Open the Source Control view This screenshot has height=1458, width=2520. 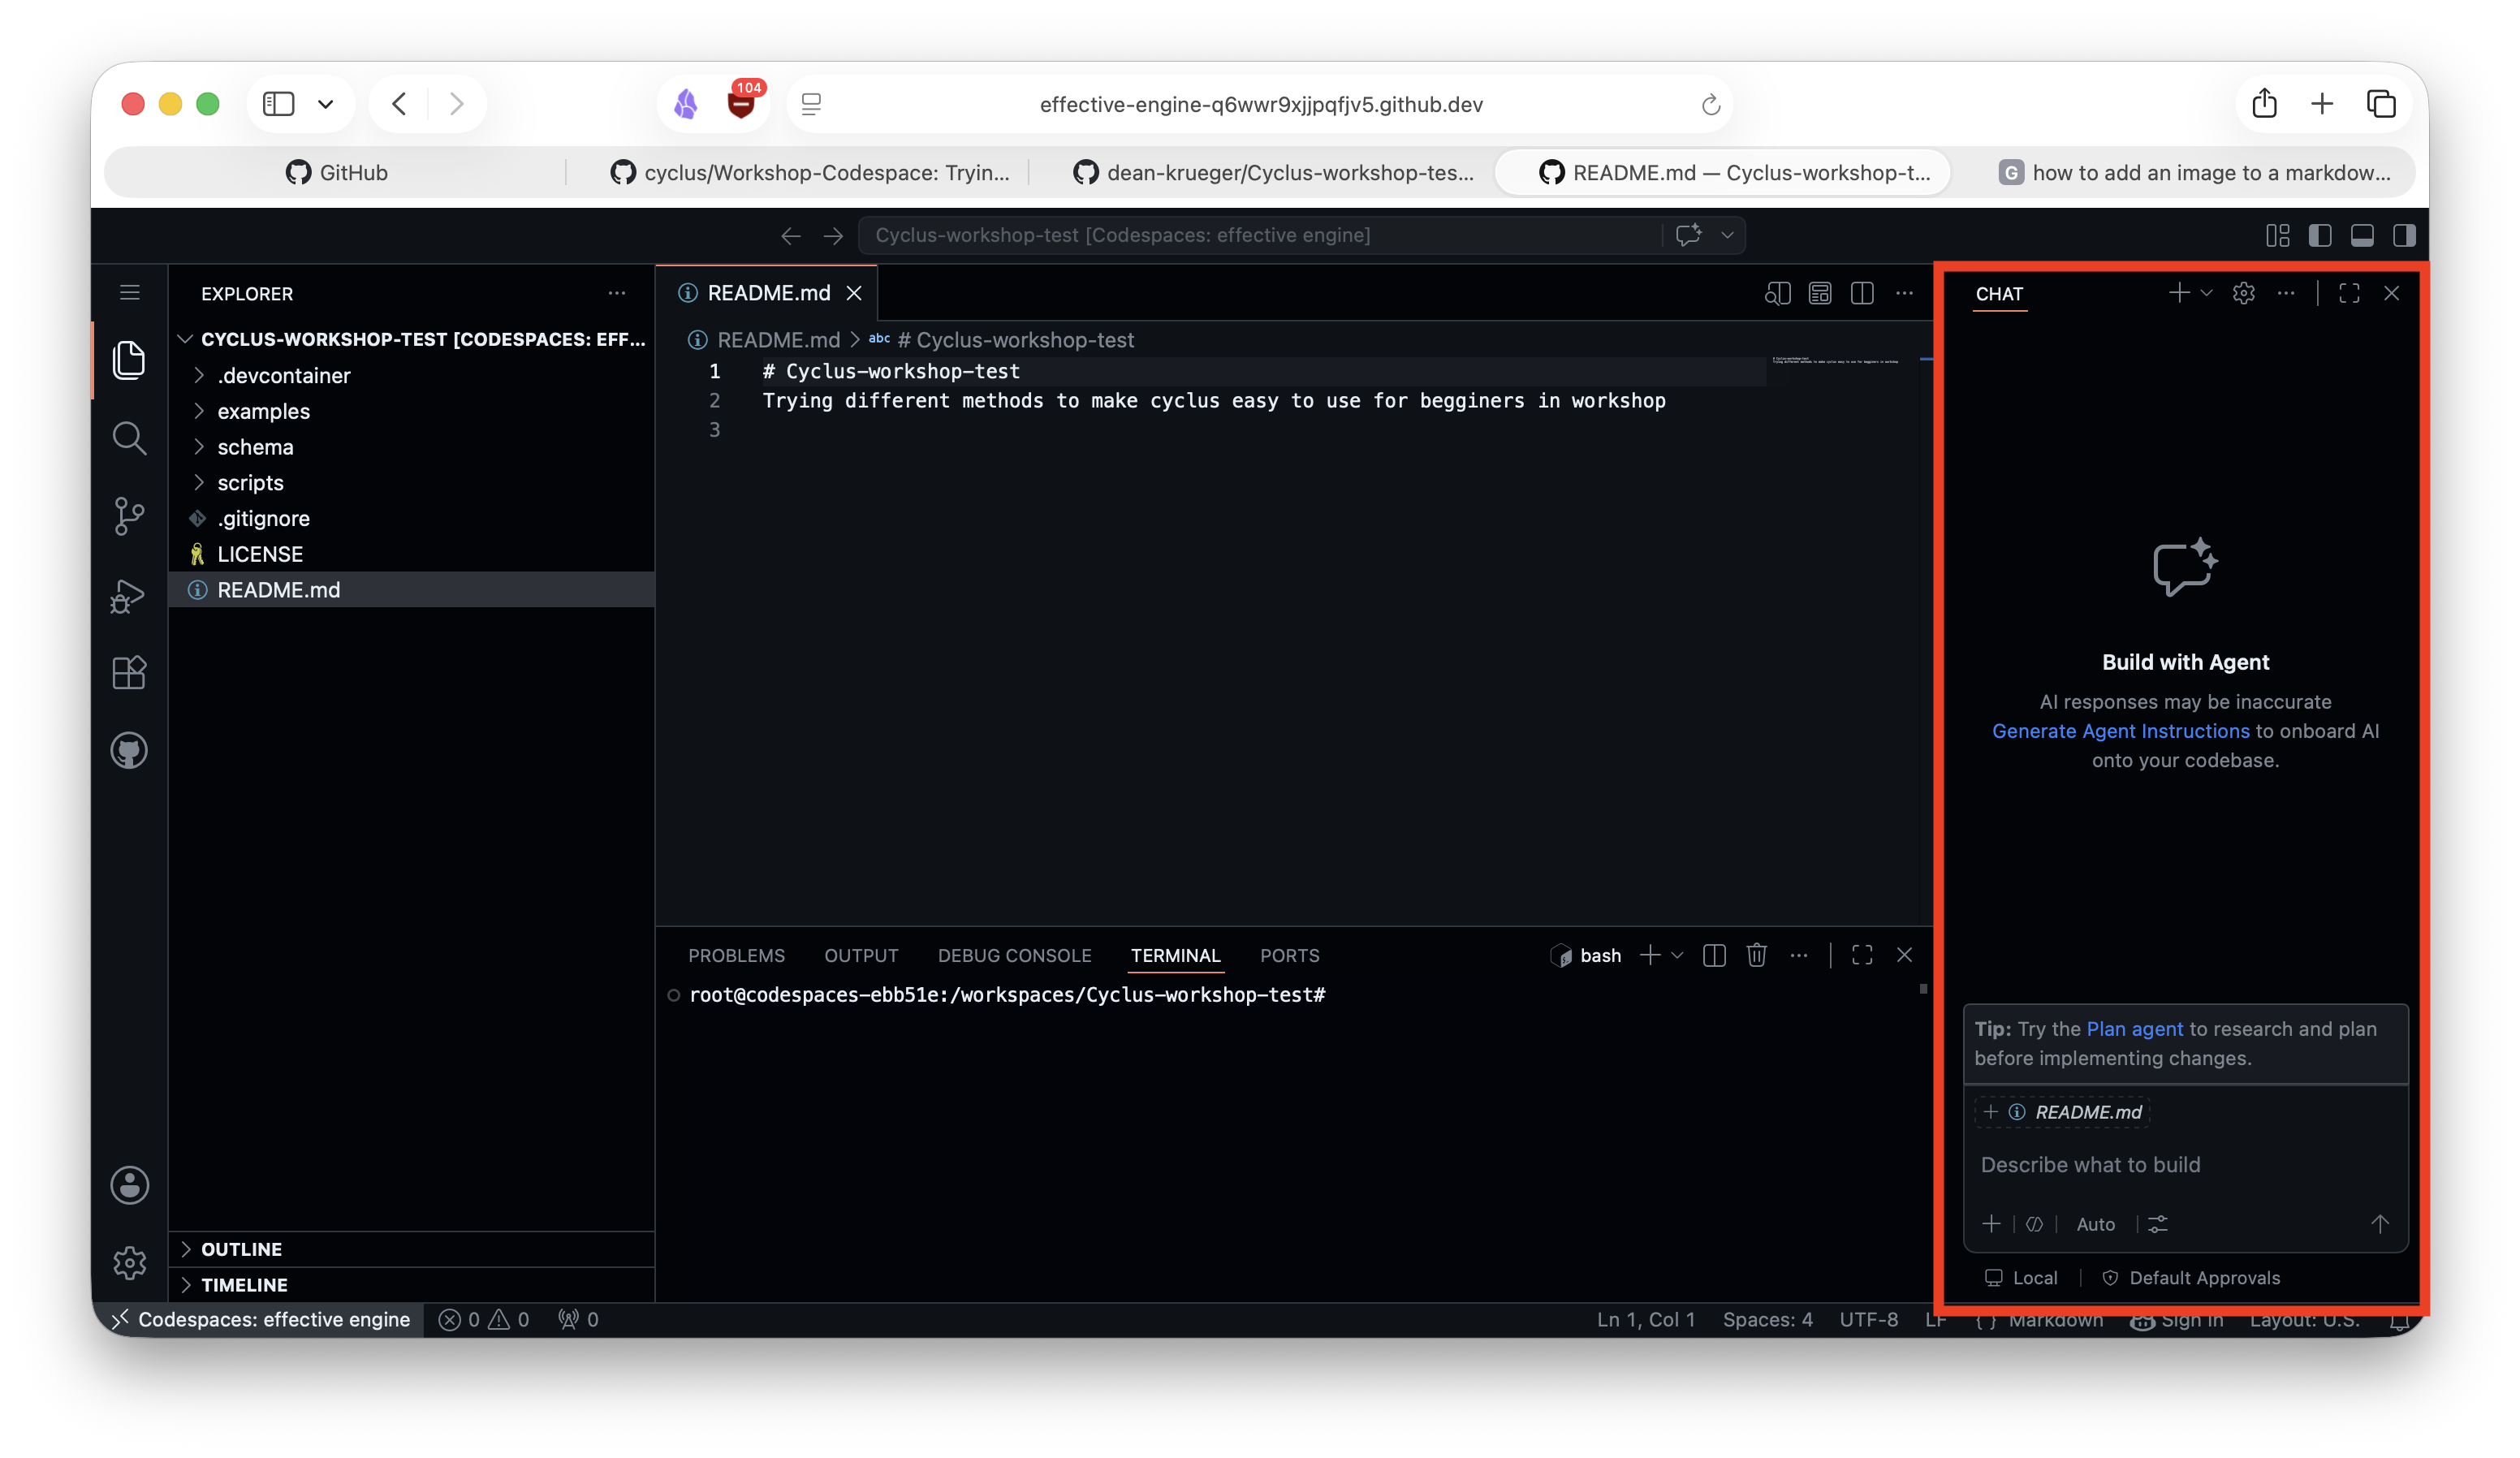[129, 516]
